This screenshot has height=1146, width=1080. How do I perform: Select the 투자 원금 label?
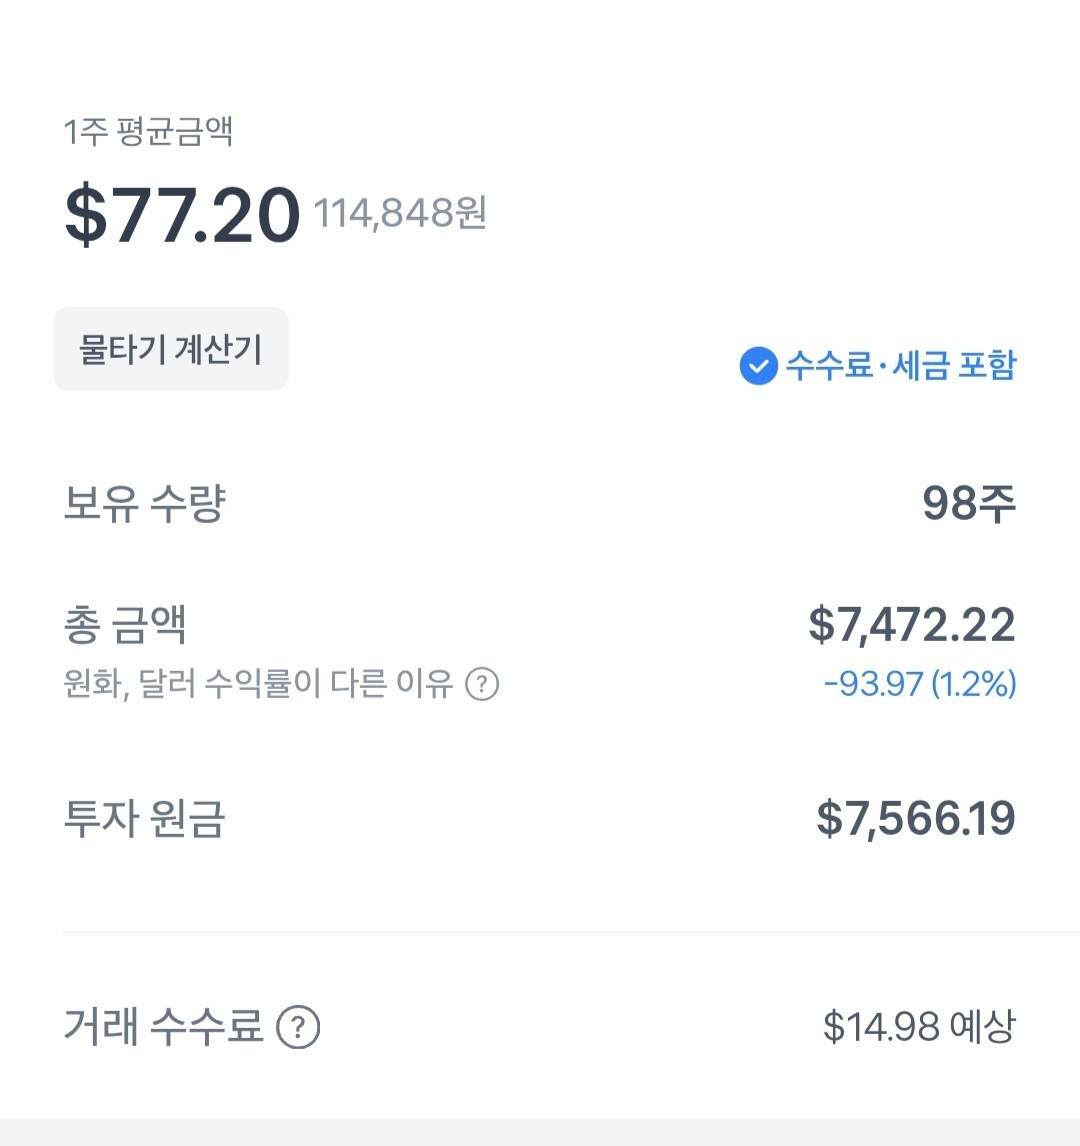[144, 819]
